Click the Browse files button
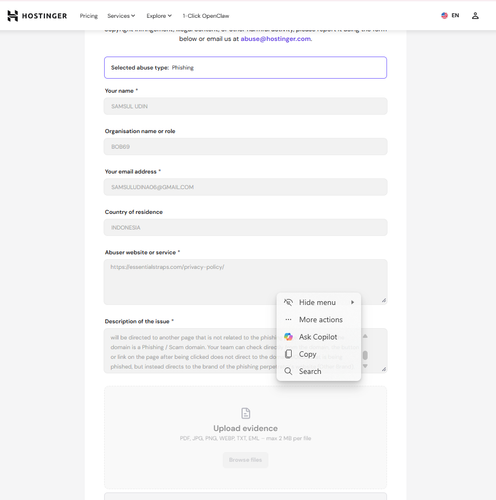This screenshot has height=500, width=496. [x=246, y=460]
